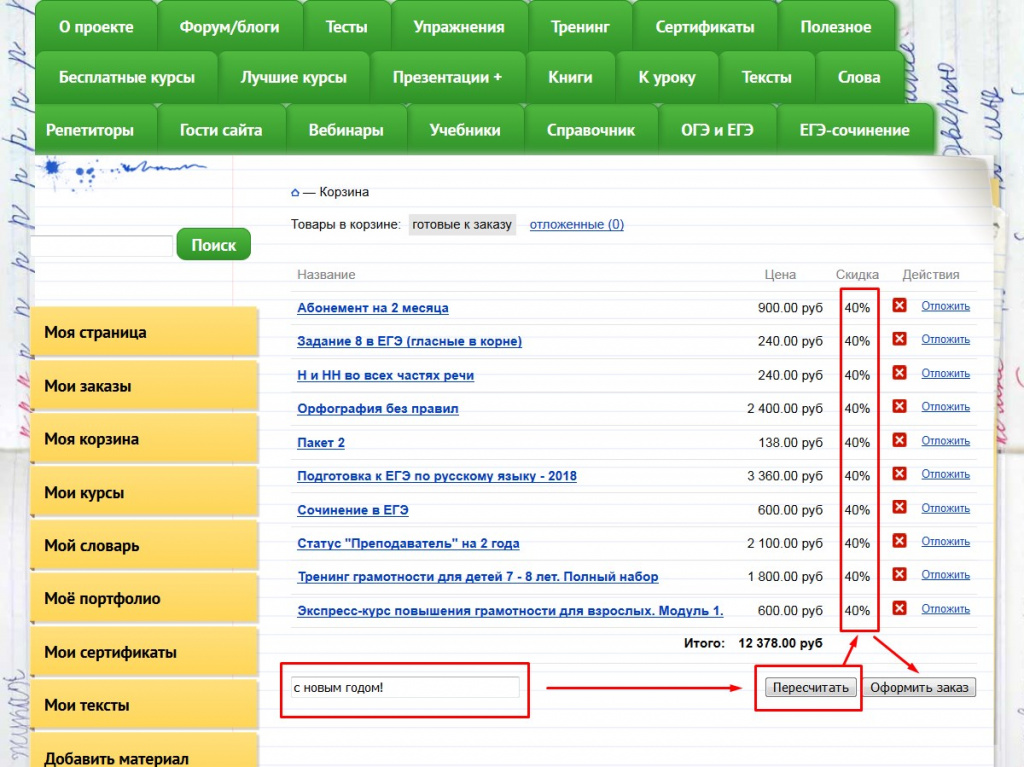Screen dimensions: 1024x767
Task: Remove 'Н и НН во всех частях речи' item
Action: click(x=899, y=373)
